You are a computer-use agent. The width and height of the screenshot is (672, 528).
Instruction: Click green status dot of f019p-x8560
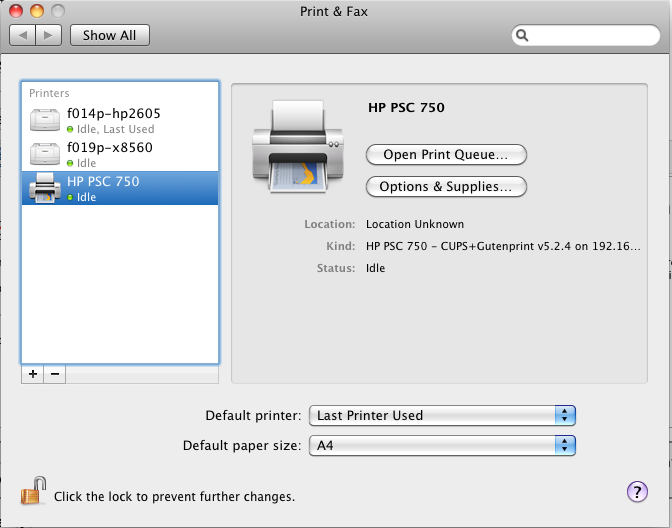coord(70,163)
